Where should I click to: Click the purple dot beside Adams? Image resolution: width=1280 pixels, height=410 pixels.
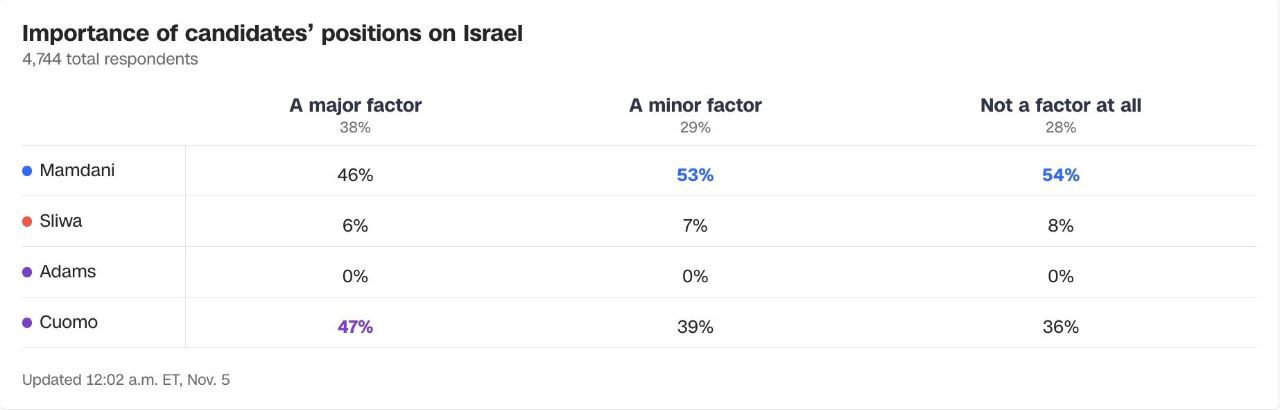coord(27,272)
